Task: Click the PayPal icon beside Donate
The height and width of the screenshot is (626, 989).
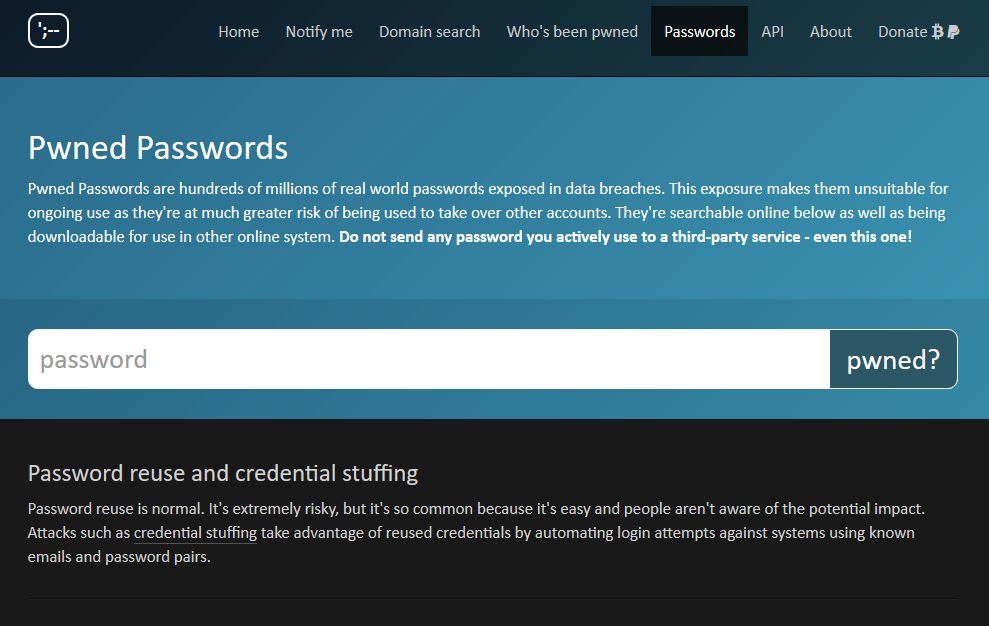Action: [953, 32]
